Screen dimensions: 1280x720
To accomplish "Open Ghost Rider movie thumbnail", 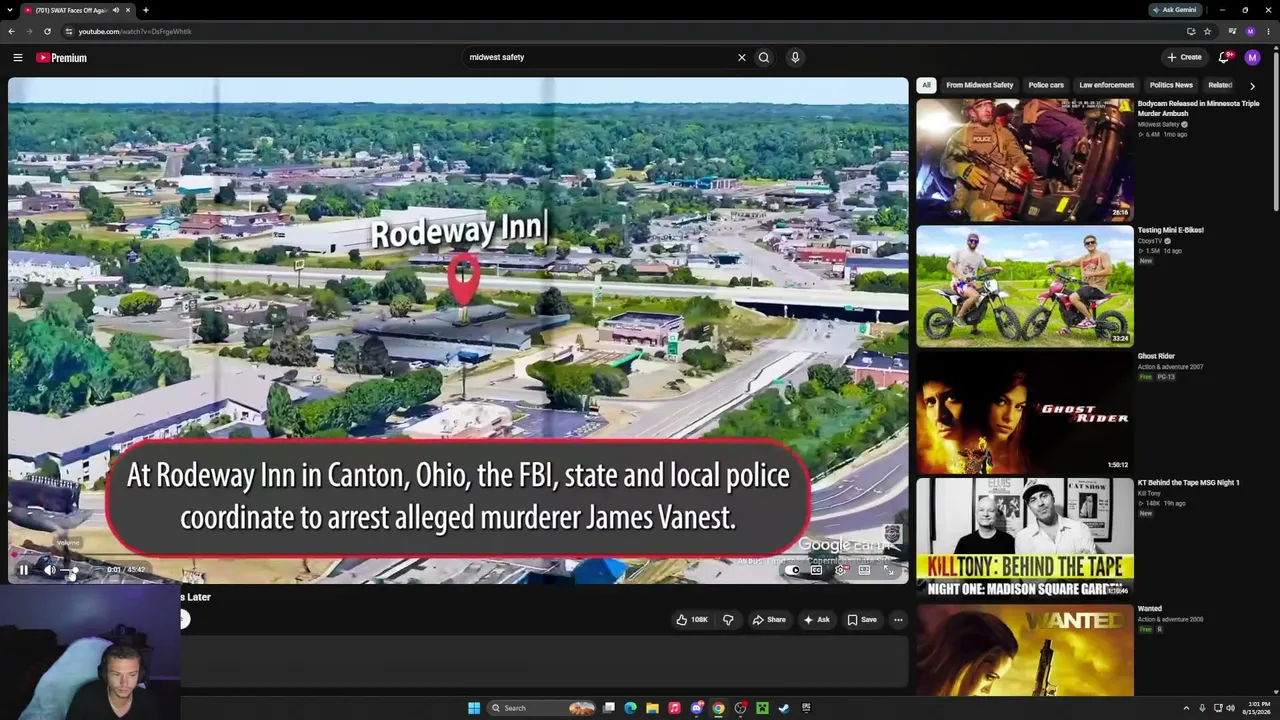I will pos(1025,412).
